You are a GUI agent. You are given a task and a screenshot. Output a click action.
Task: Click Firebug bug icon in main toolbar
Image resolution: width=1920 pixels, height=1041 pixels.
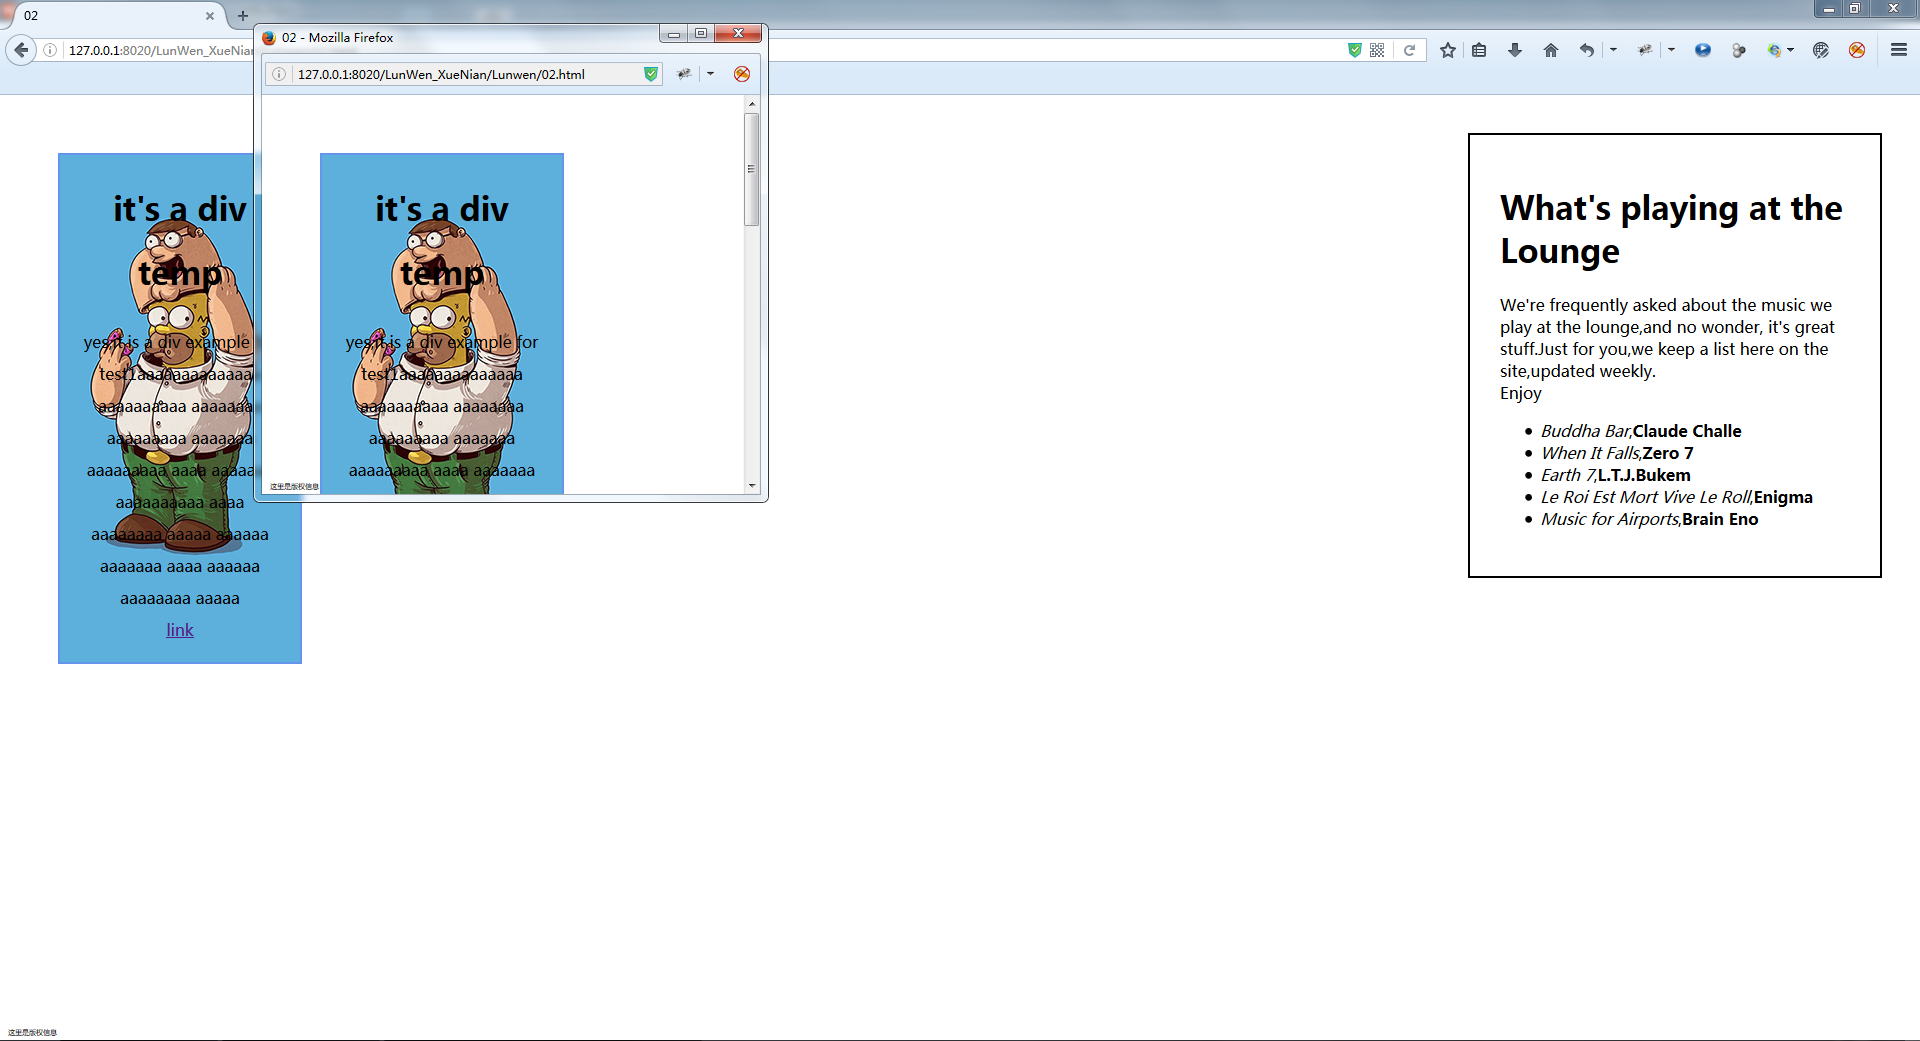point(1645,50)
